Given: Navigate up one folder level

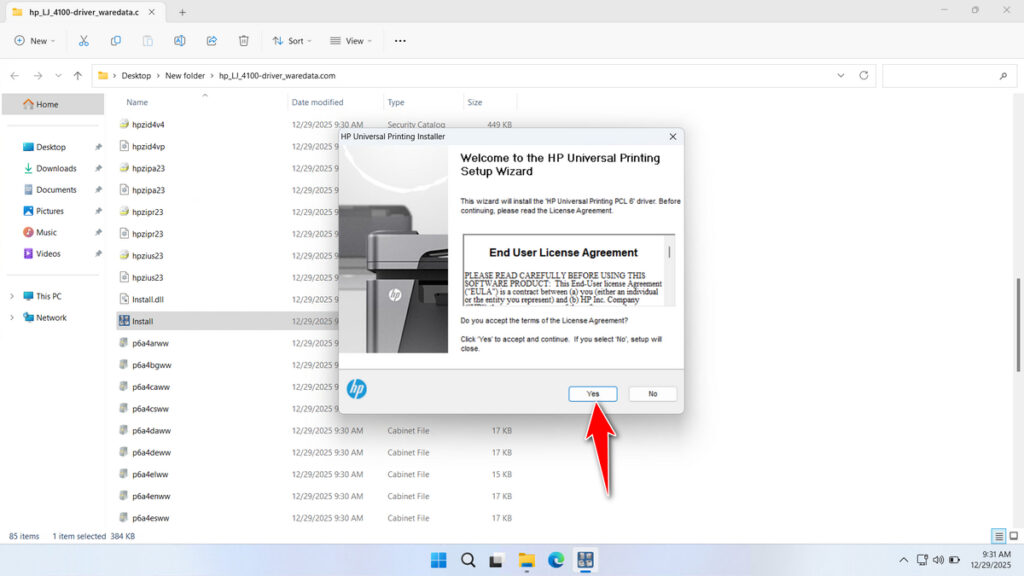Looking at the screenshot, I should tap(79, 75).
